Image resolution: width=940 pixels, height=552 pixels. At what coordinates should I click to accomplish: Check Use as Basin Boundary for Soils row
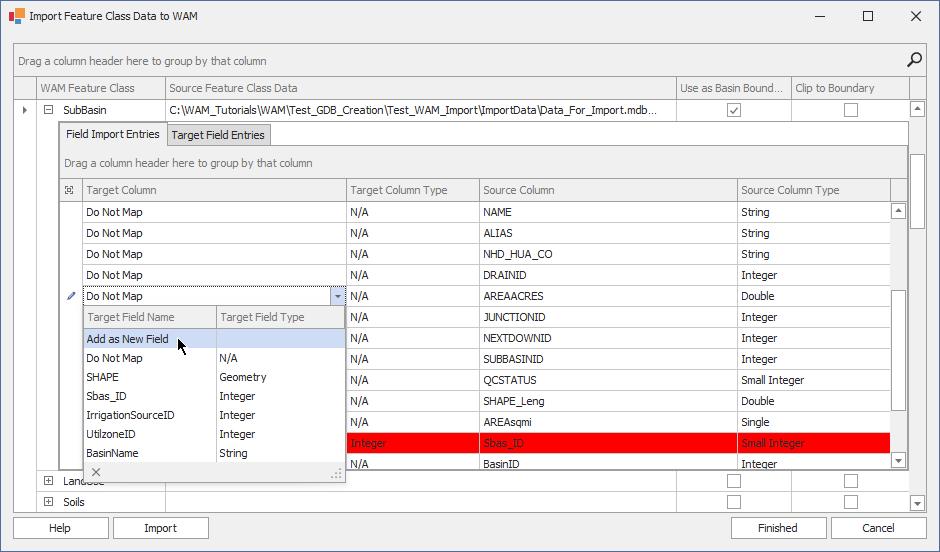[734, 502]
